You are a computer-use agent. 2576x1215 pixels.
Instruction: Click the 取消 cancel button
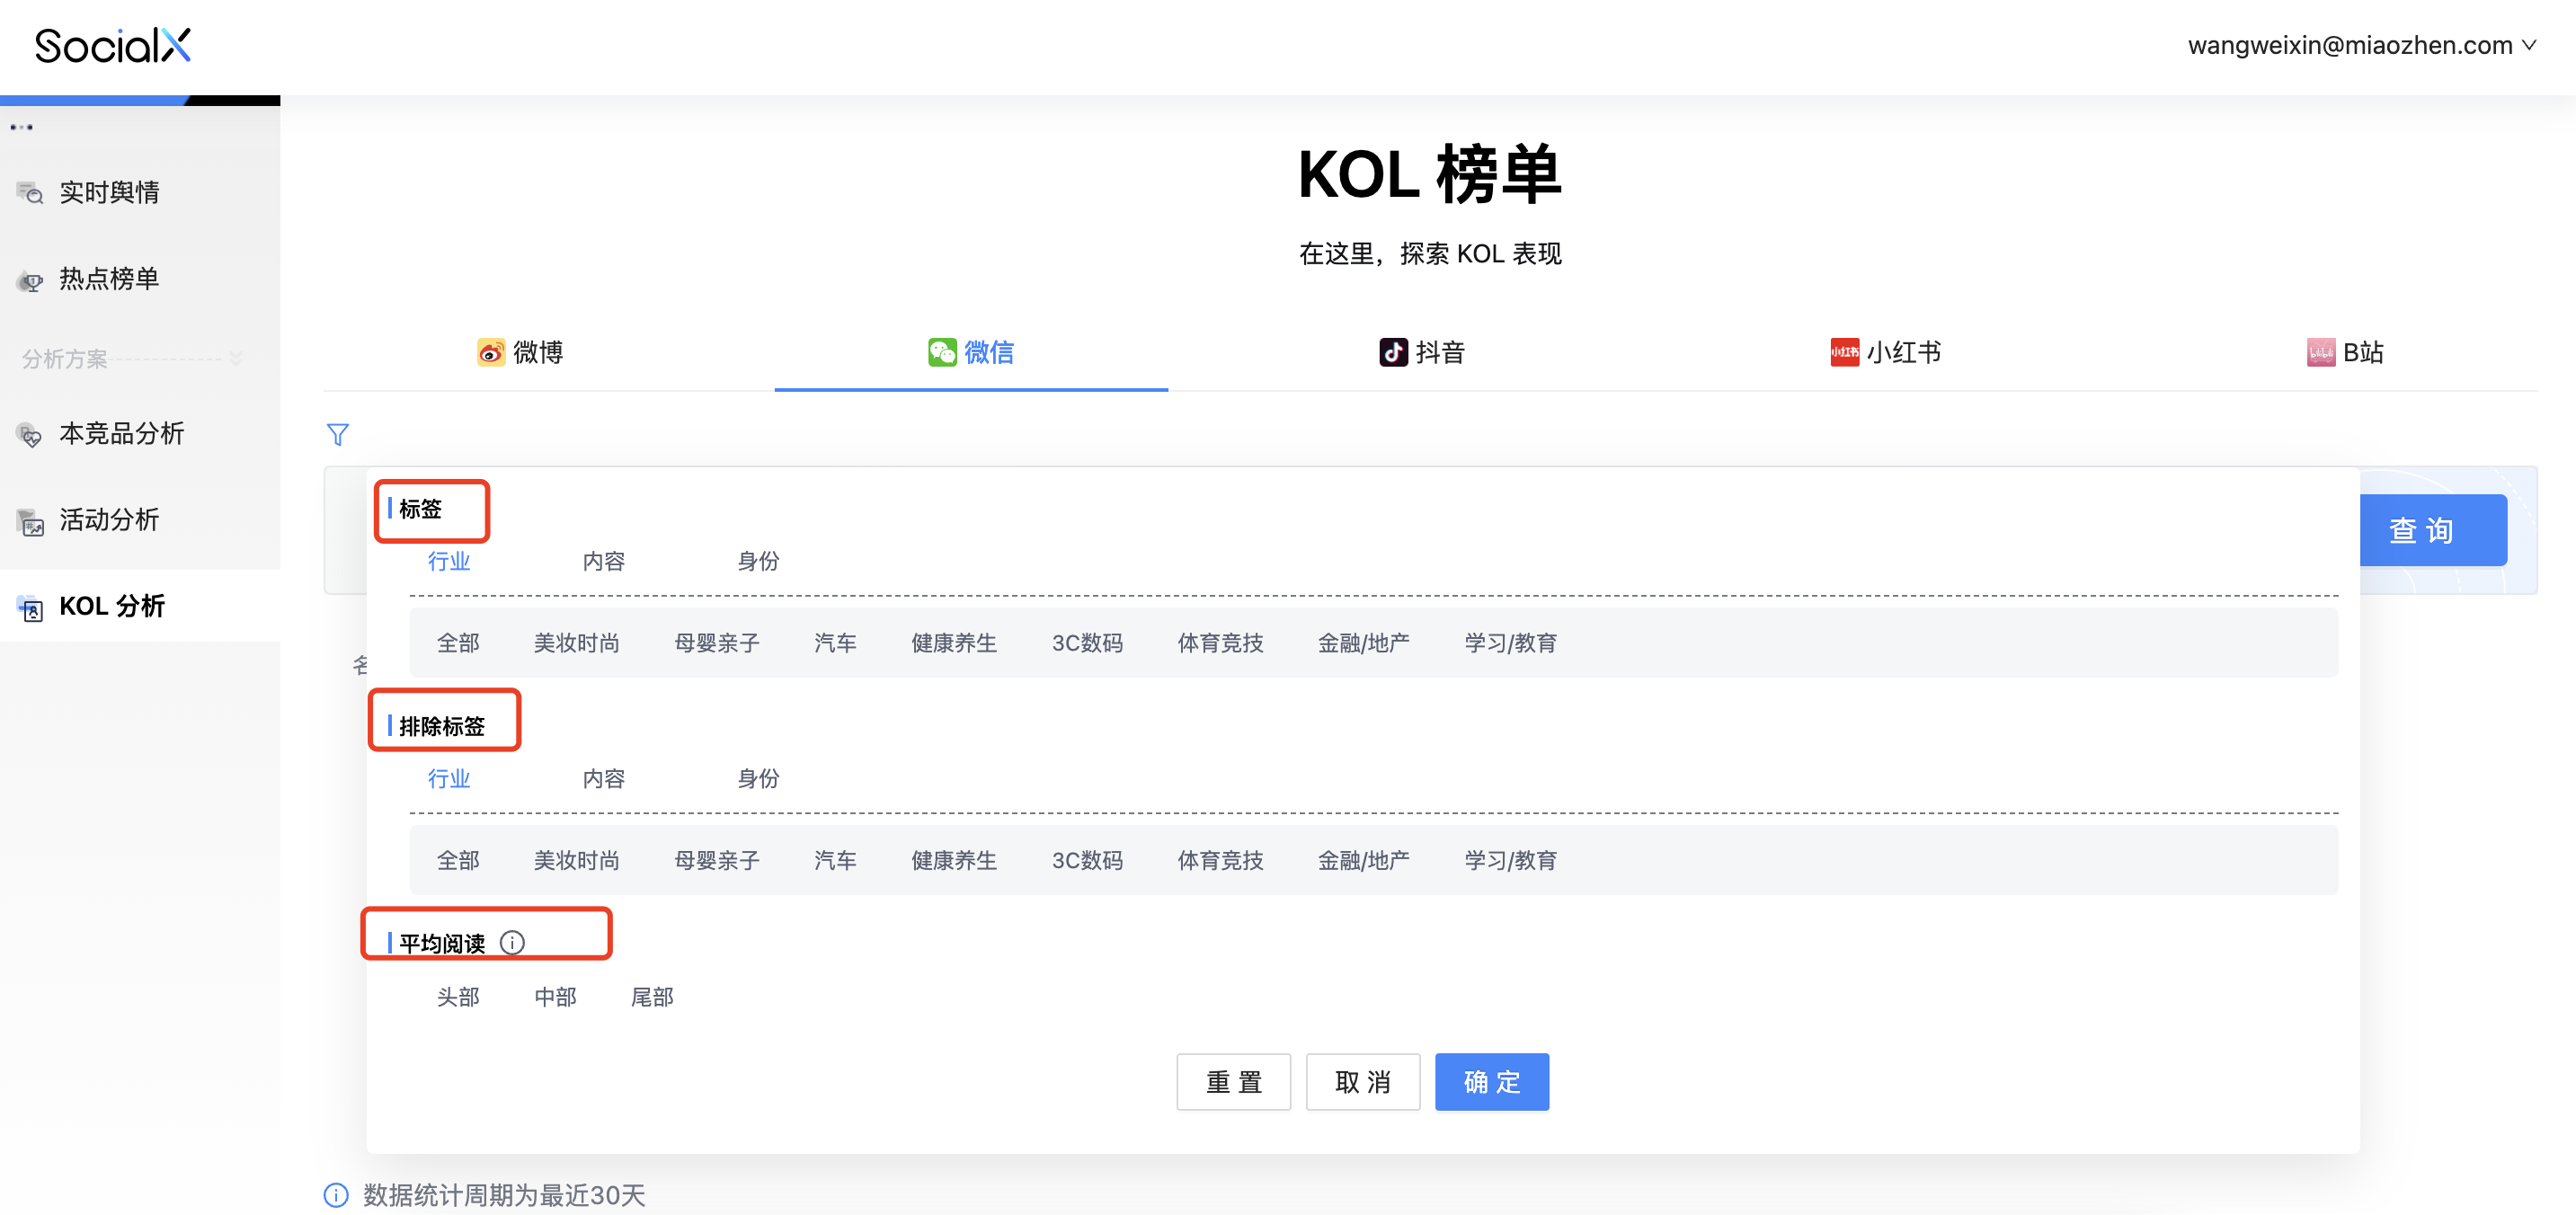[x=1362, y=1081]
